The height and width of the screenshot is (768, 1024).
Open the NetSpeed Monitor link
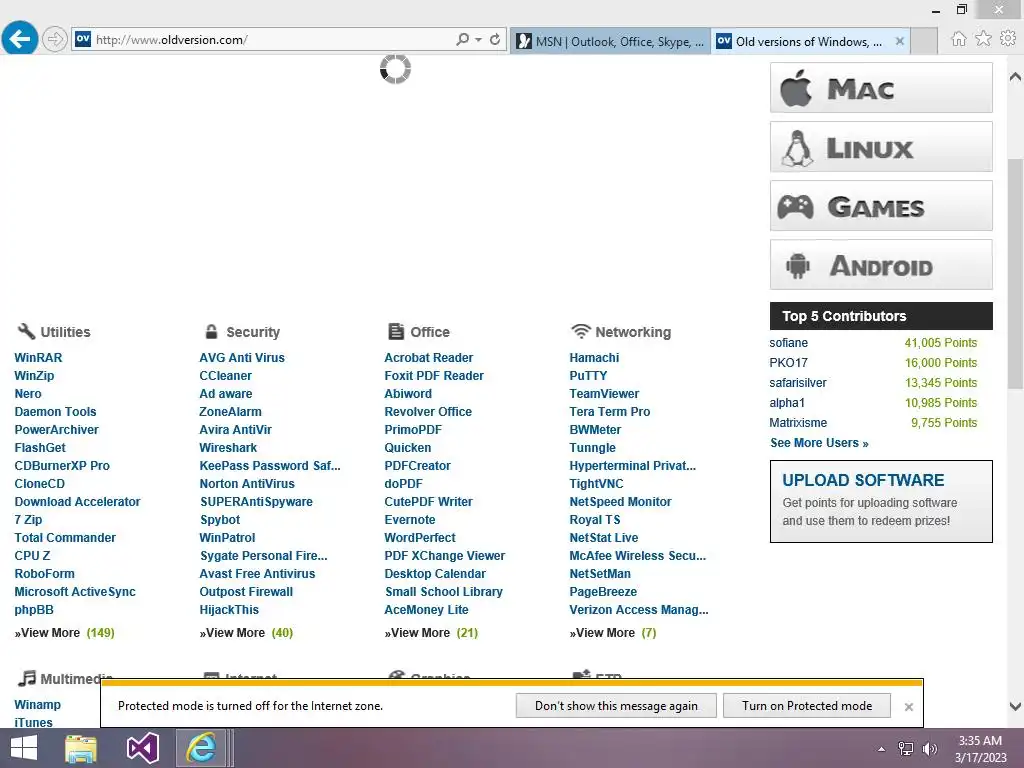click(620, 502)
